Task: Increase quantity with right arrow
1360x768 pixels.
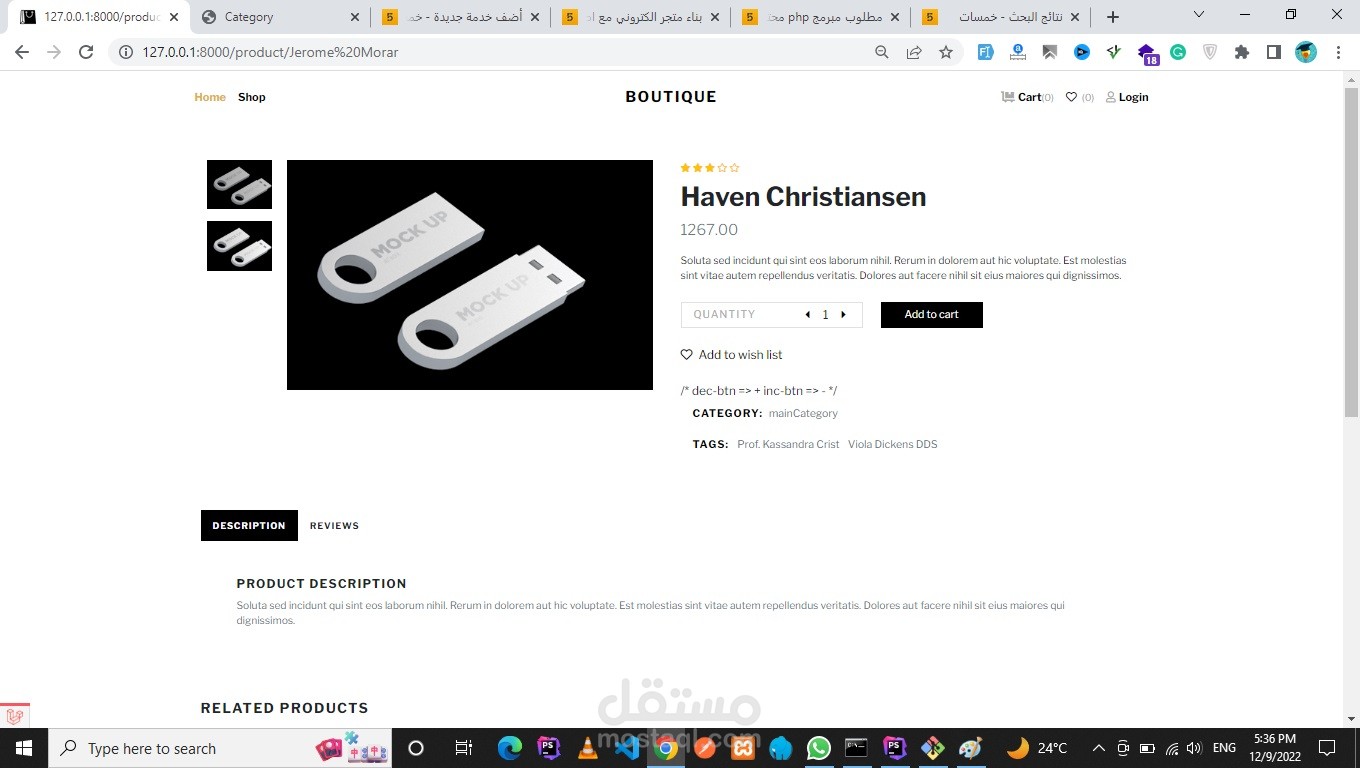Action: point(843,315)
